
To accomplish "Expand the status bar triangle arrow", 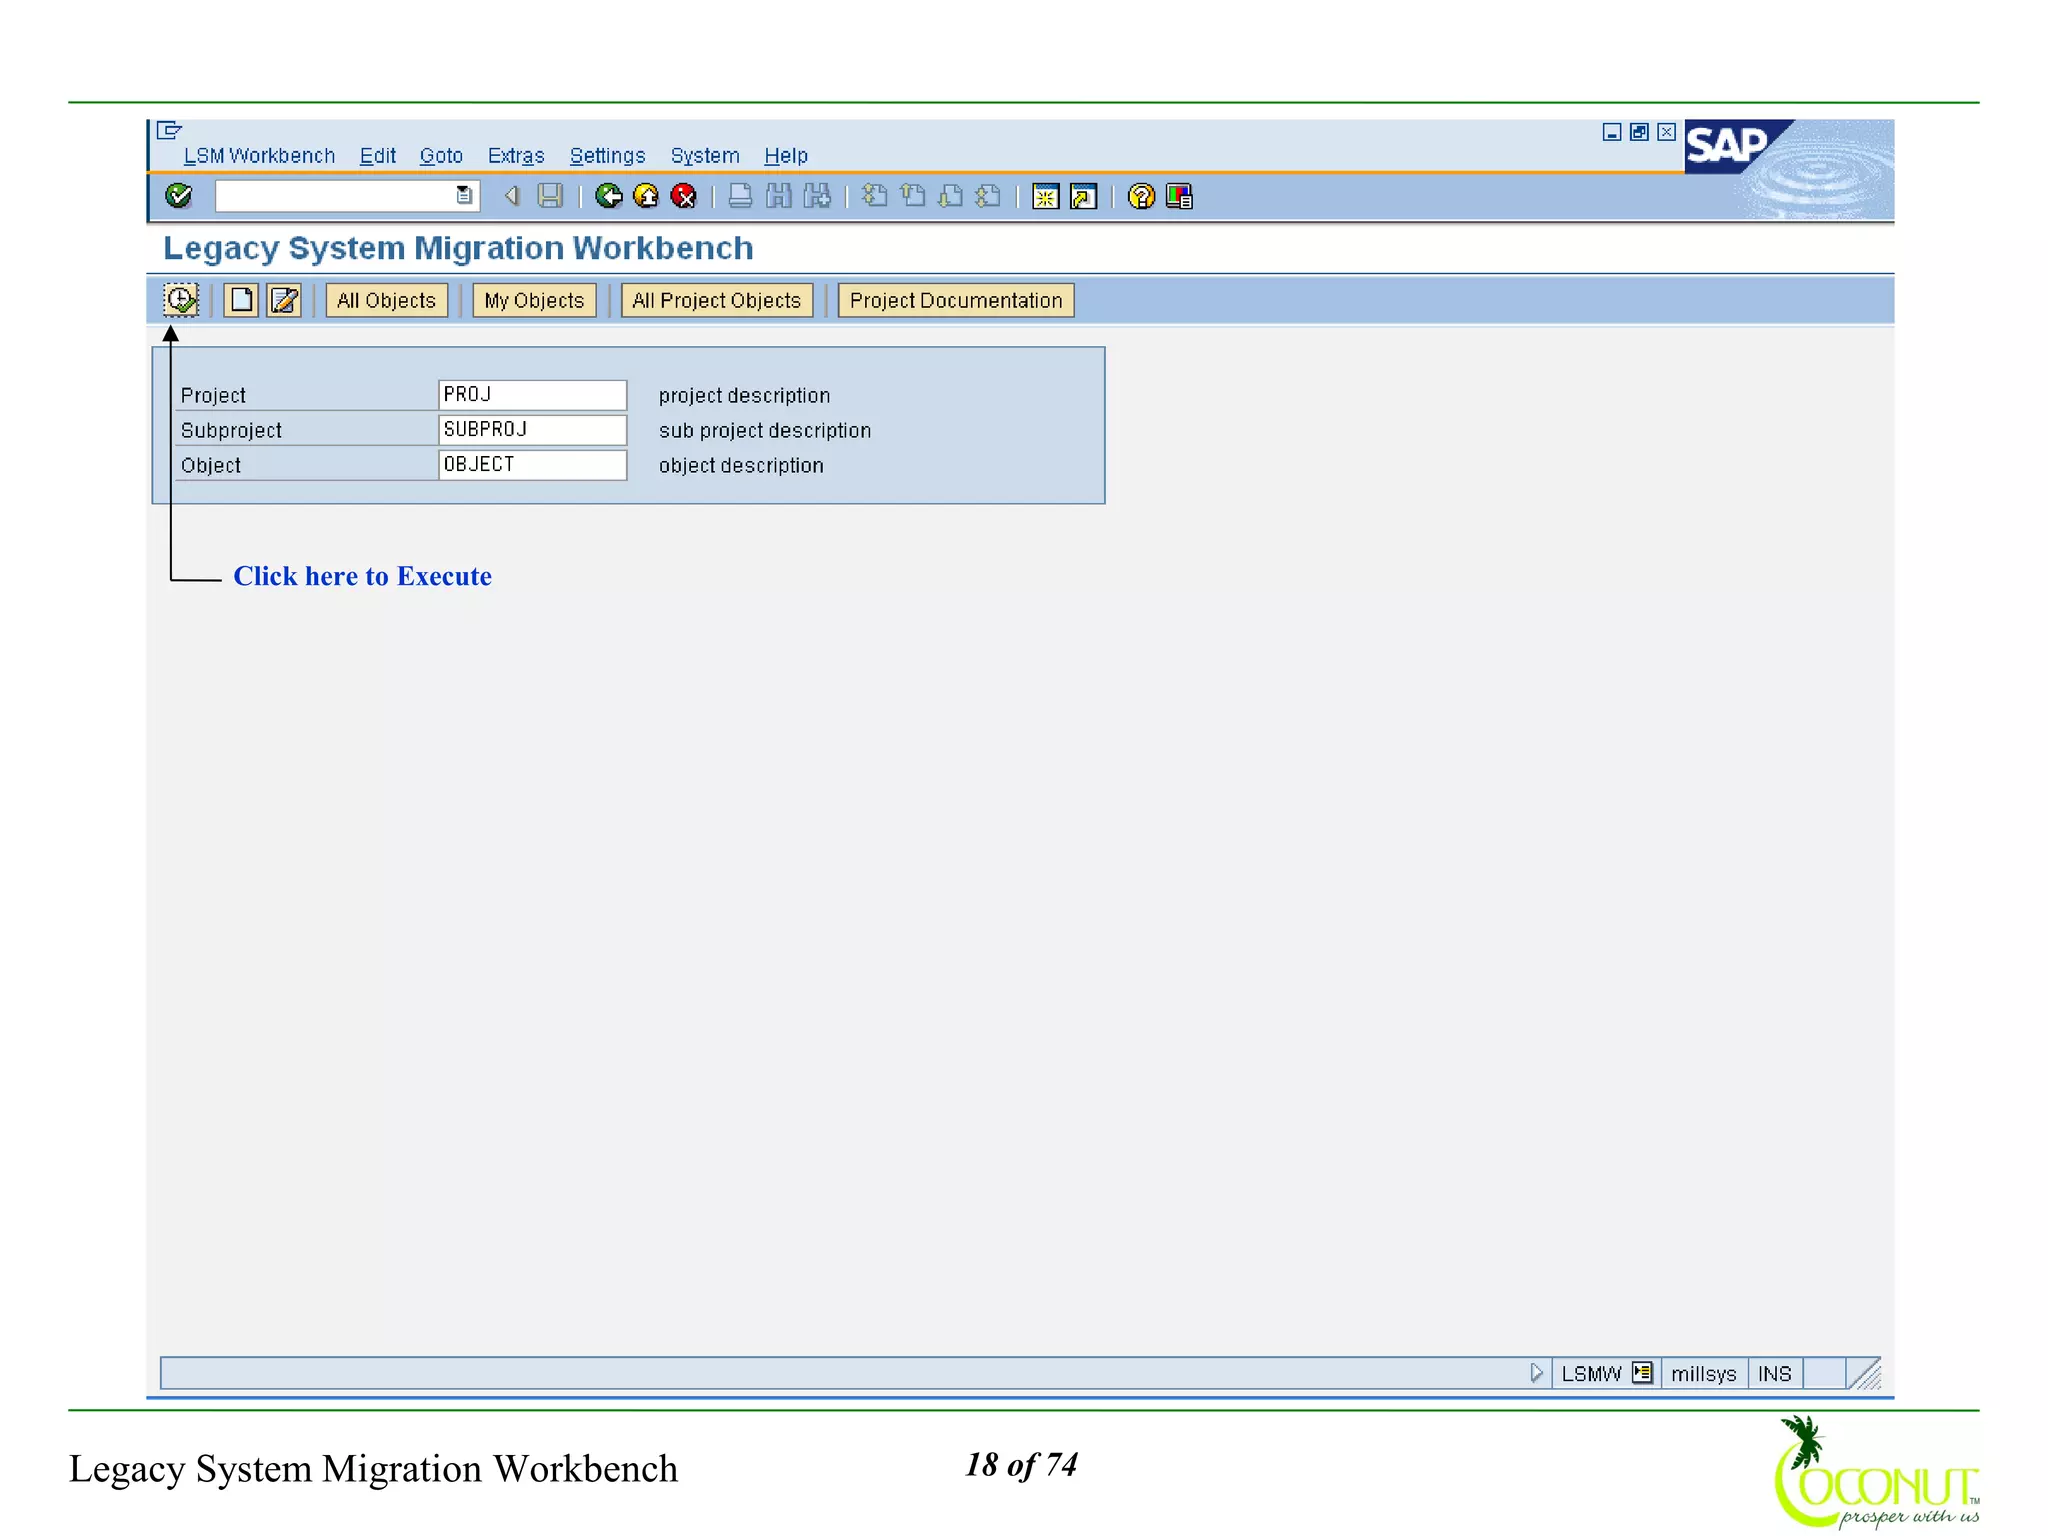I will 1536,1373.
